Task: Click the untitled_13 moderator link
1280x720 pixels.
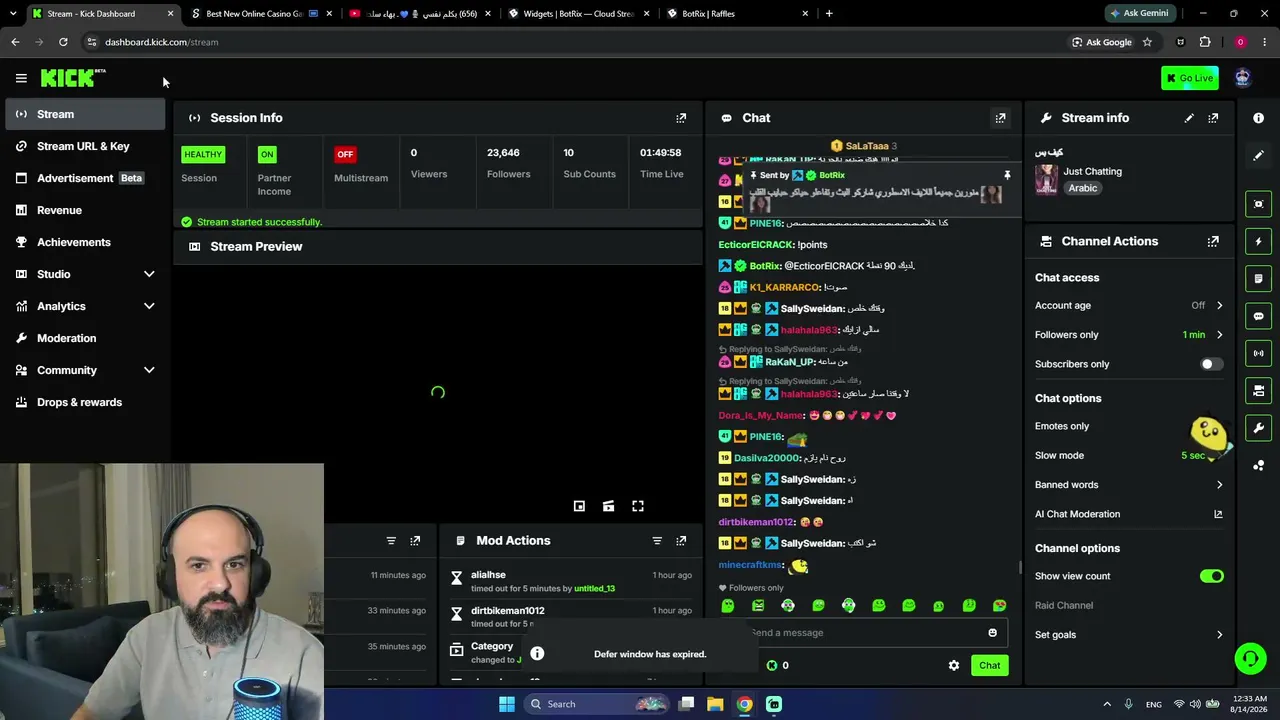Action: pyautogui.click(x=594, y=589)
